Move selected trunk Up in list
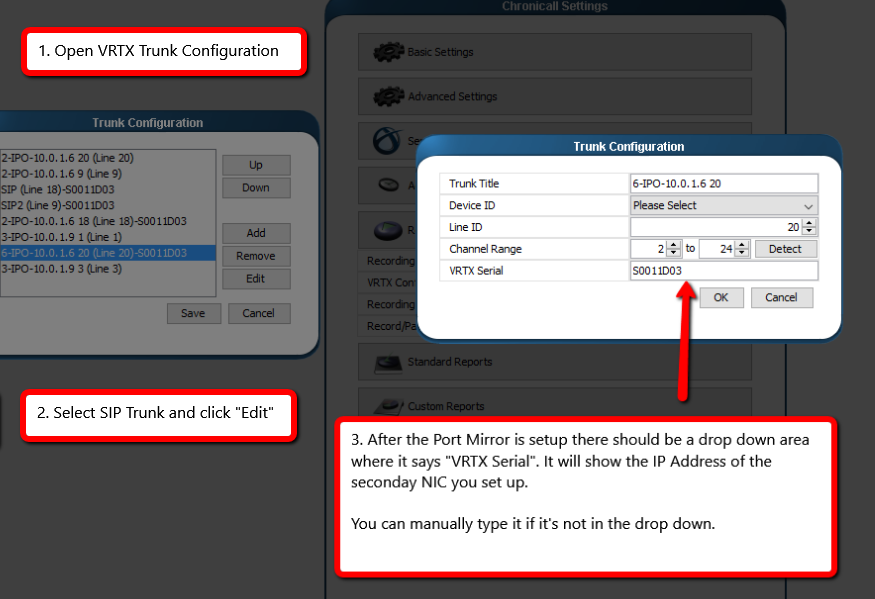 (x=256, y=165)
